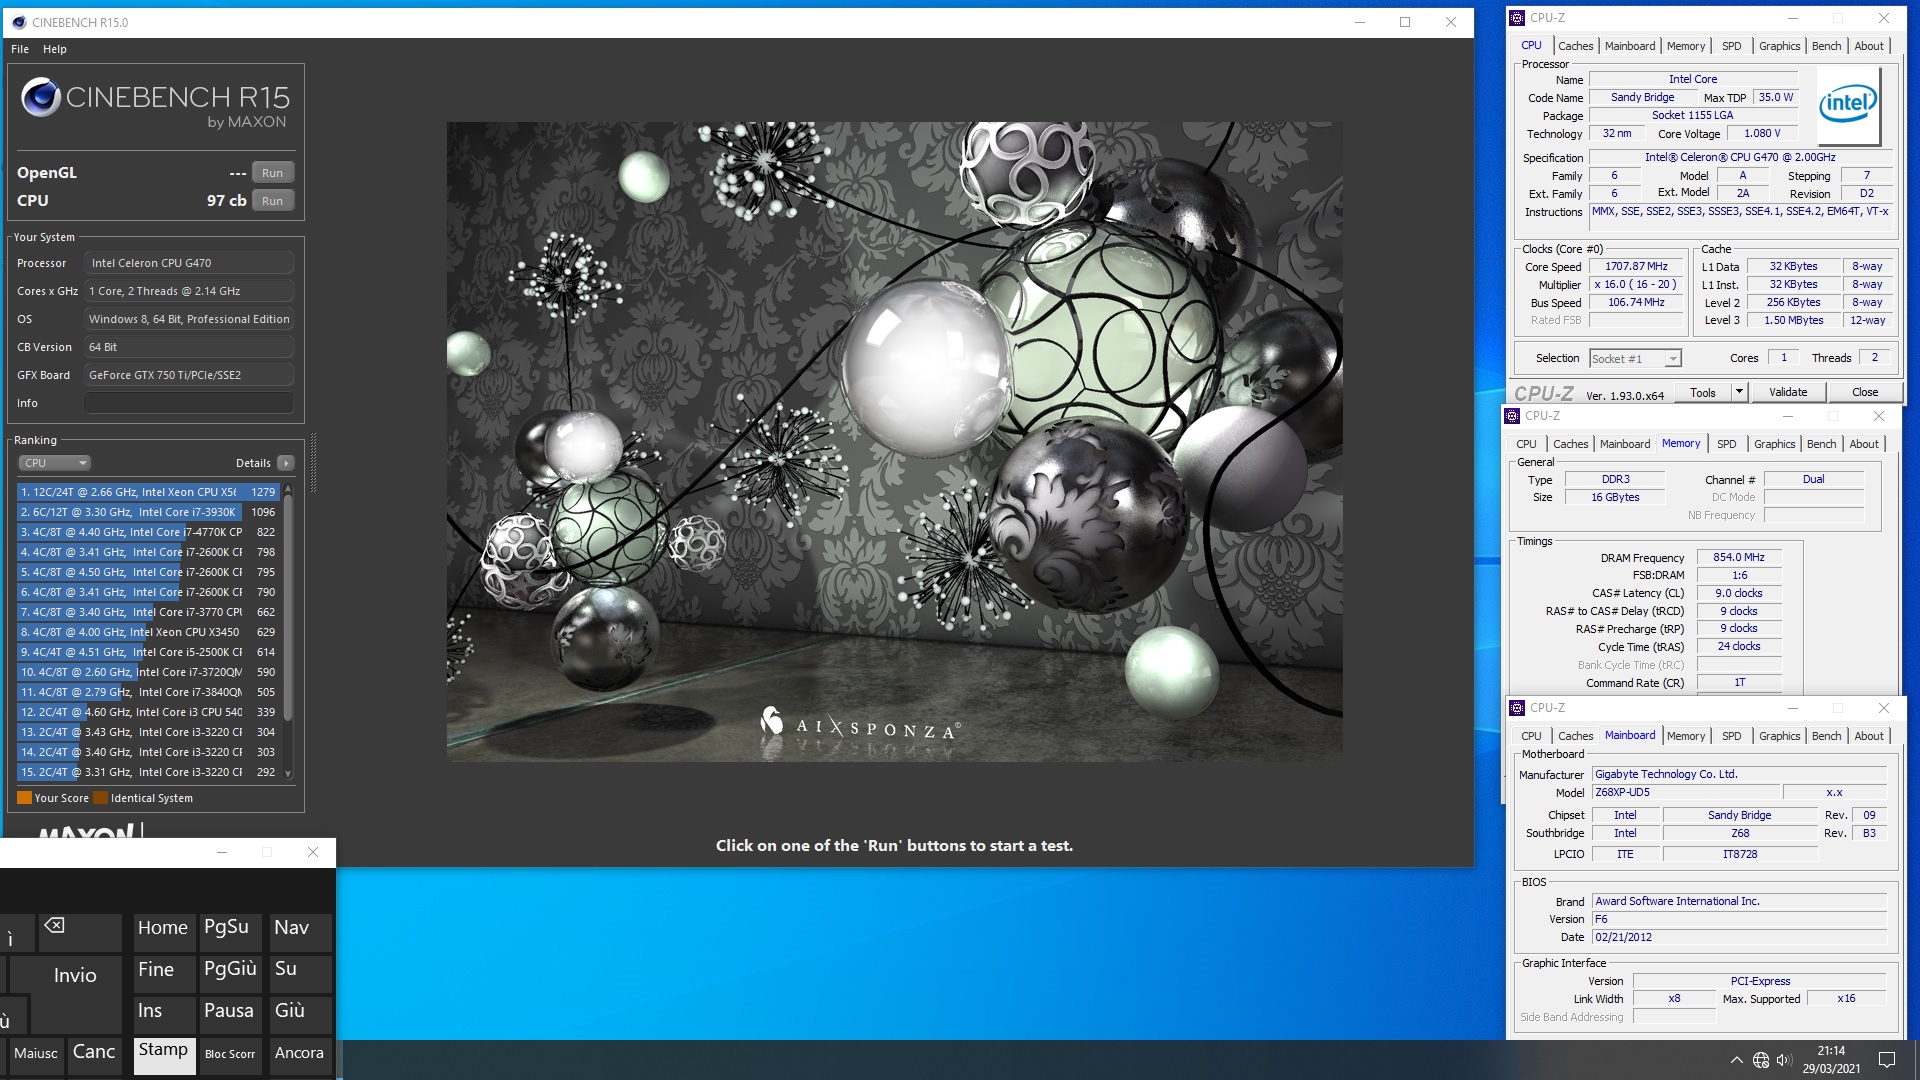Run the OpenGL benchmark test
Image resolution: width=1920 pixels, height=1080 pixels.
point(272,173)
